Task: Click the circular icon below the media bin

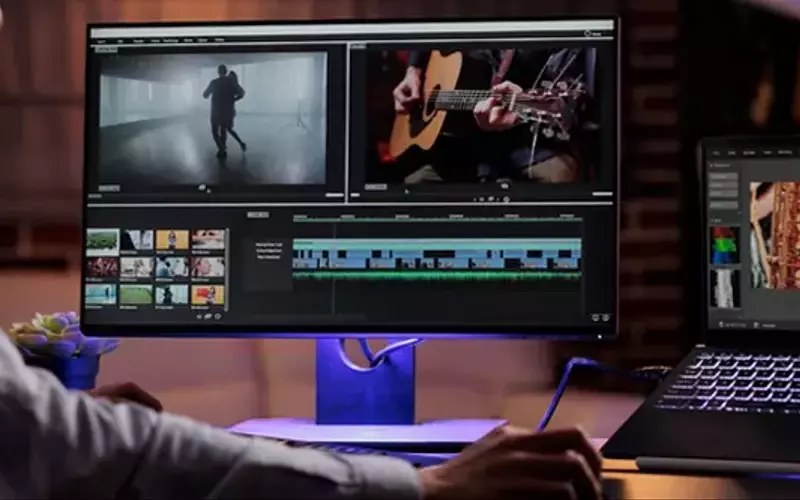Action: point(218,316)
